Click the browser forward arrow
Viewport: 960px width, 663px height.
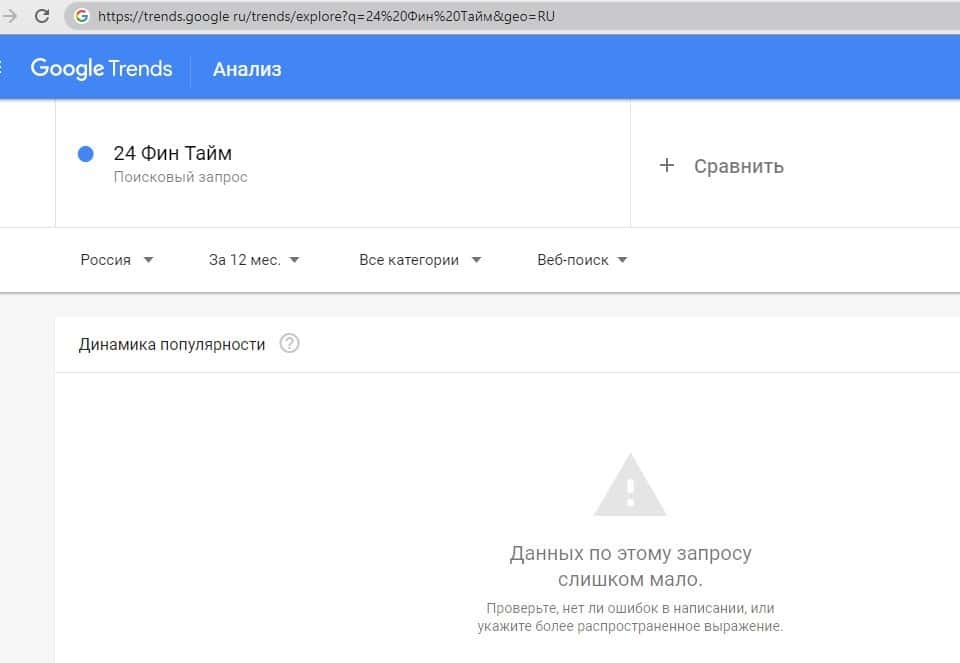point(11,16)
